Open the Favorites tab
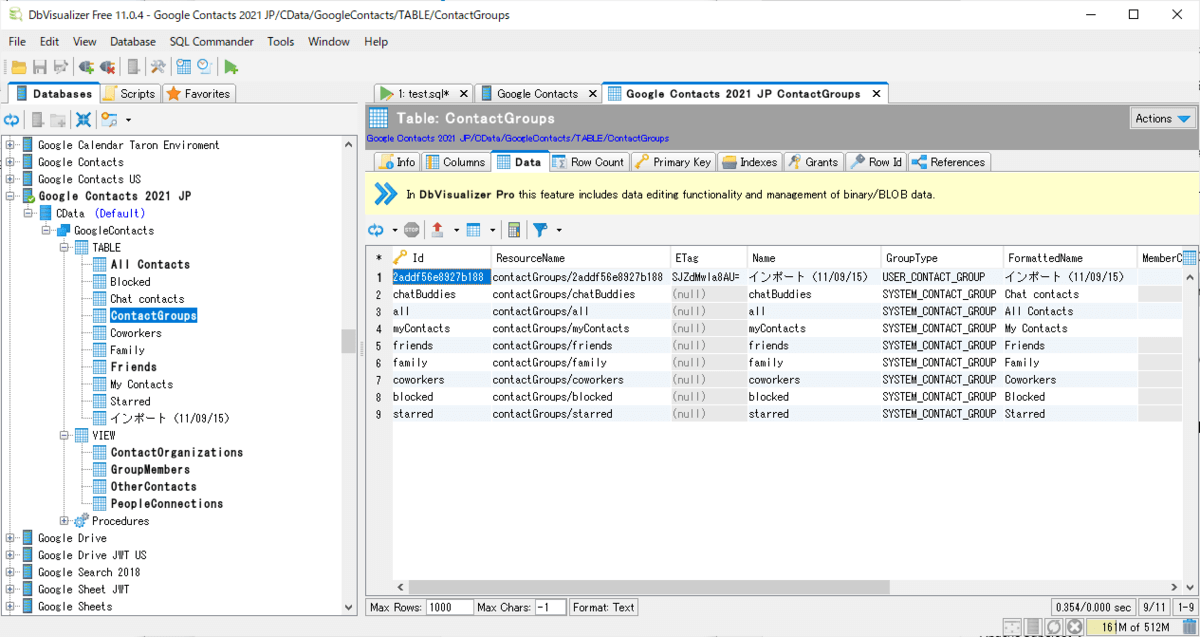The height and width of the screenshot is (637, 1200). pos(198,94)
